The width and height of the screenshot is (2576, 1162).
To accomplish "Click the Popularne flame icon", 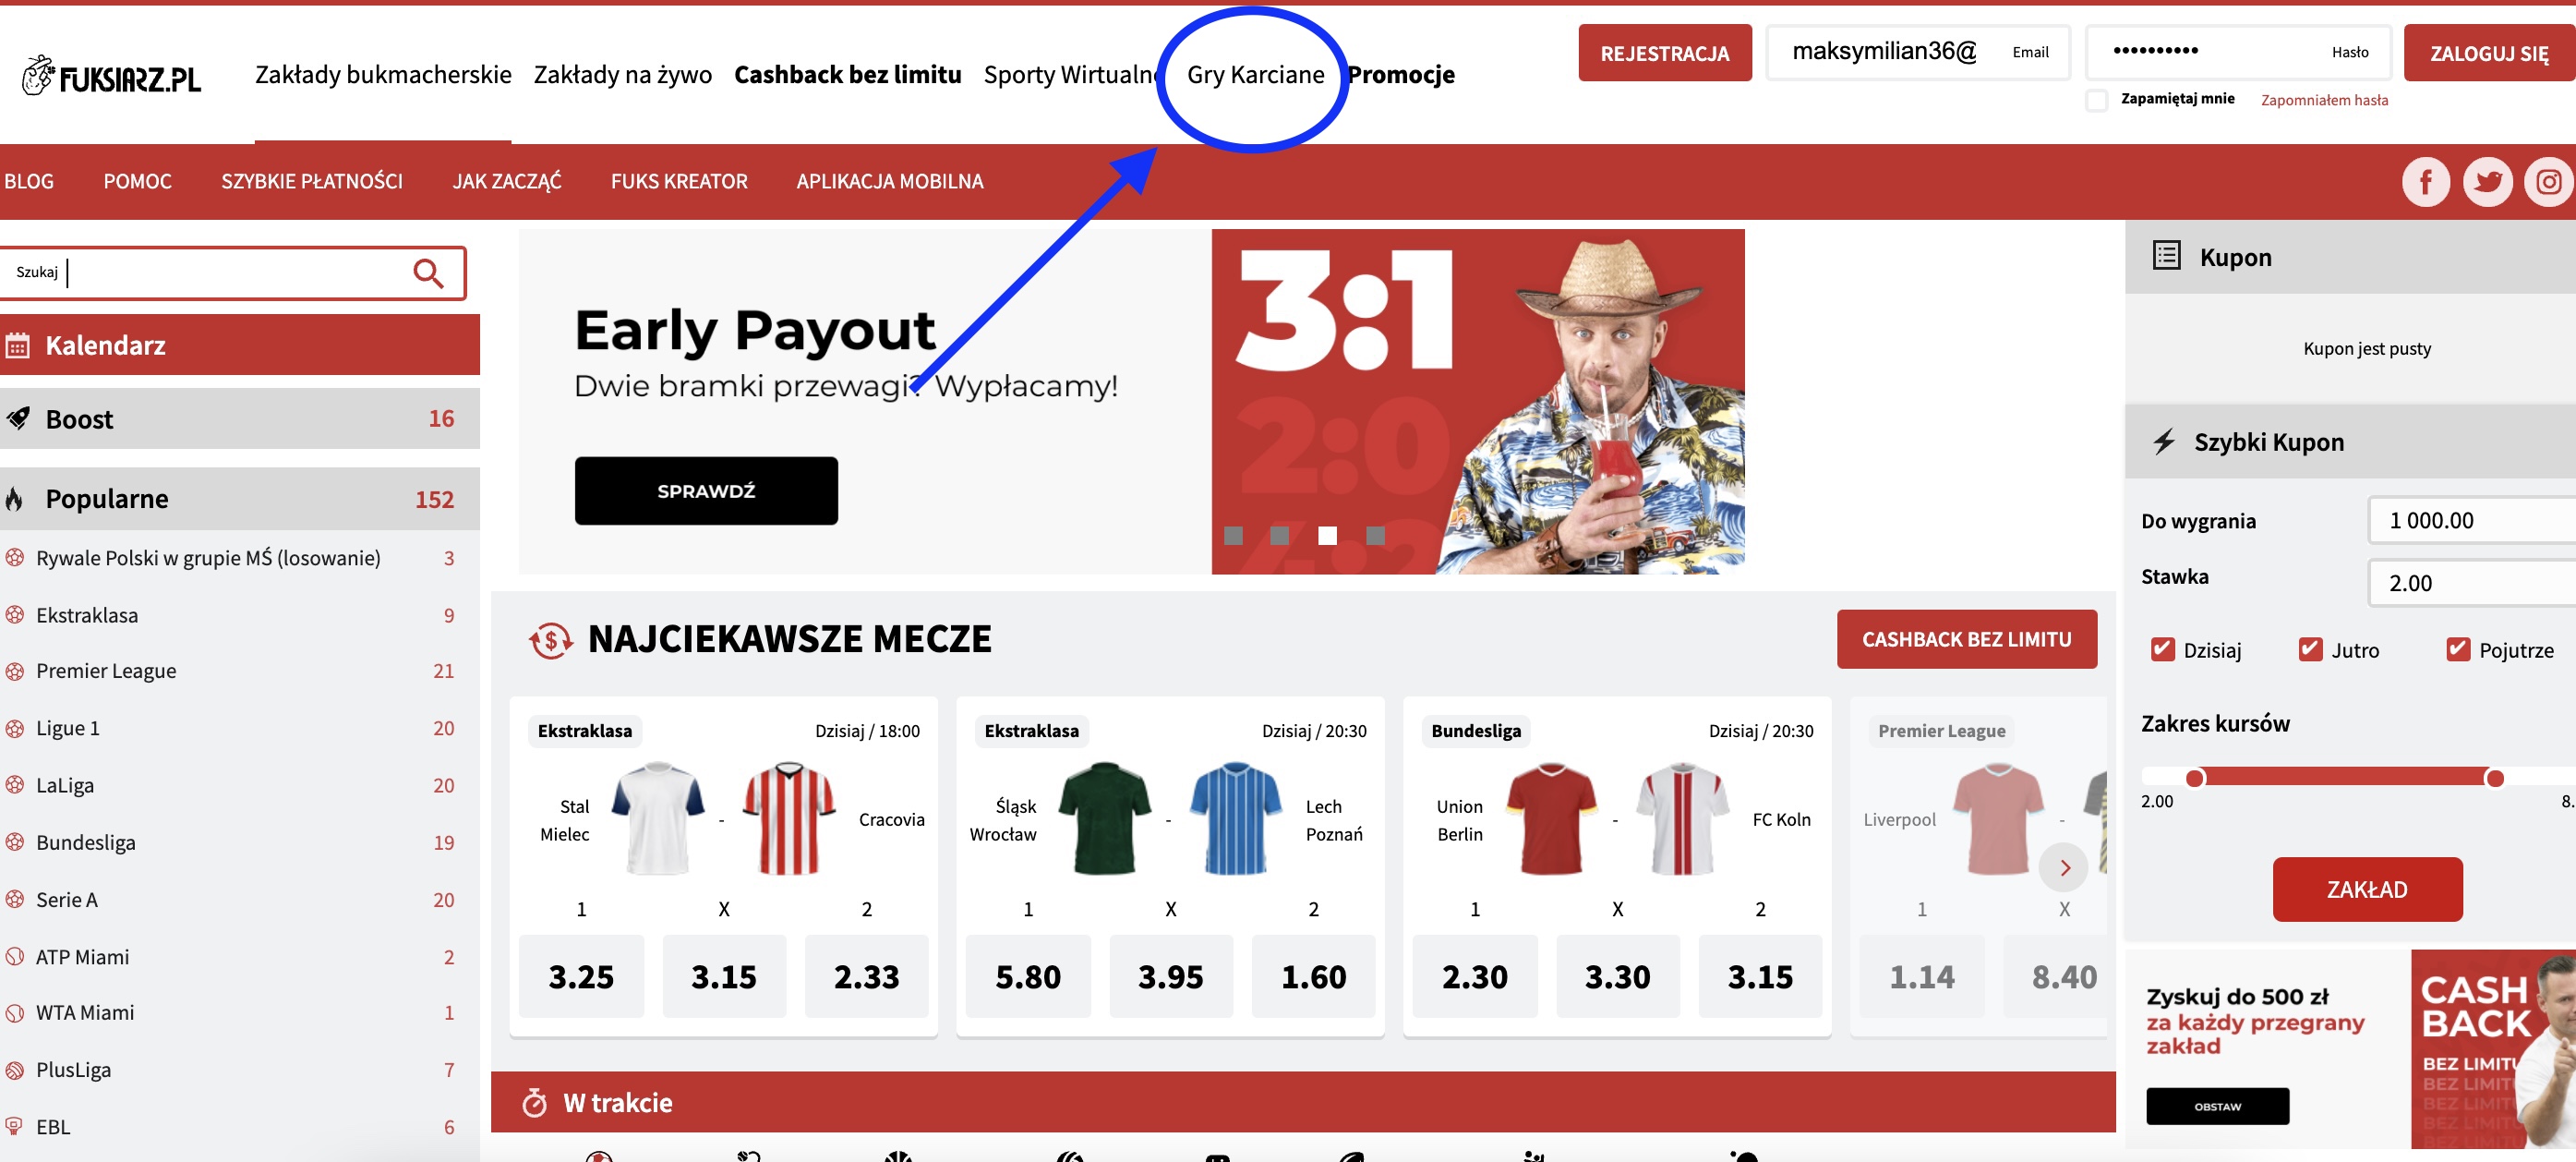I will tap(14, 498).
